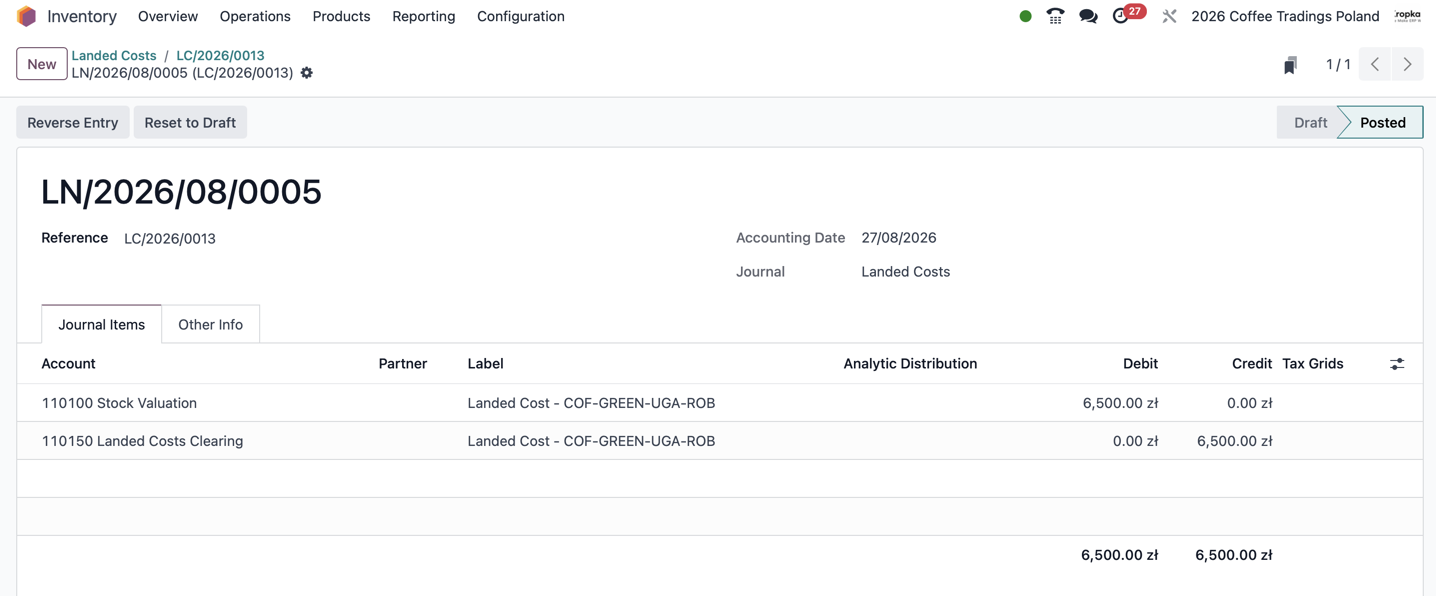Click the Partner column header

[403, 364]
